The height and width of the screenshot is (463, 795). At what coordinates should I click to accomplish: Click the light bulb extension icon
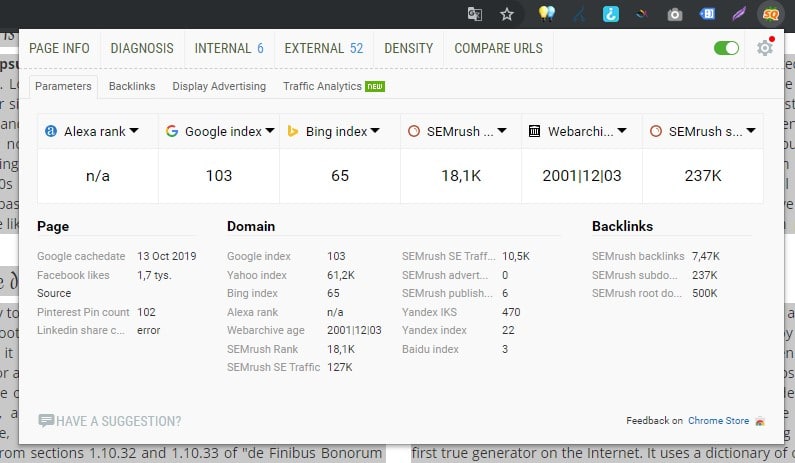[x=546, y=14]
